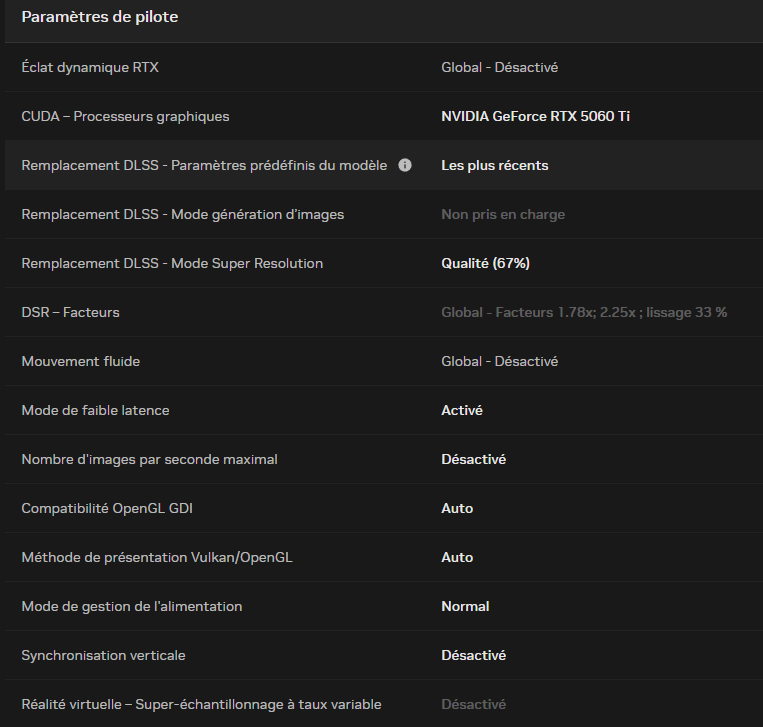Open Éclat dynamique RTX value Global - Désactivé

click(499, 67)
